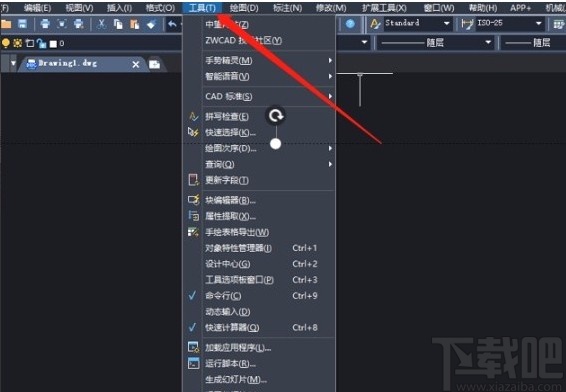The height and width of the screenshot is (392, 566).
Task: Choose 更新字段(T) menu entry
Action: (x=258, y=180)
